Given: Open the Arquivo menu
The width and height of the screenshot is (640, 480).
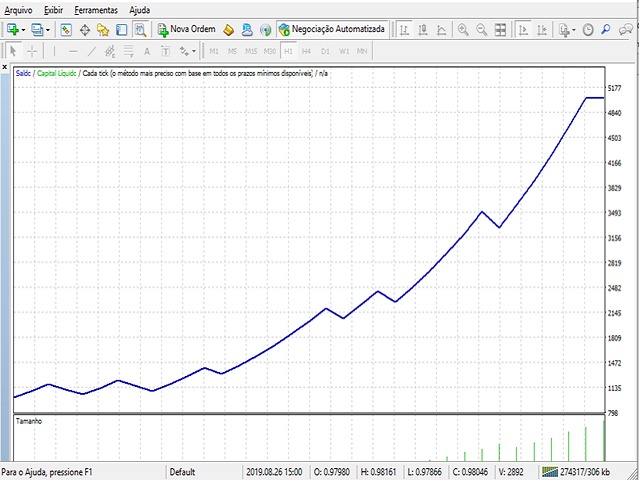Looking at the screenshot, I should click(18, 10).
